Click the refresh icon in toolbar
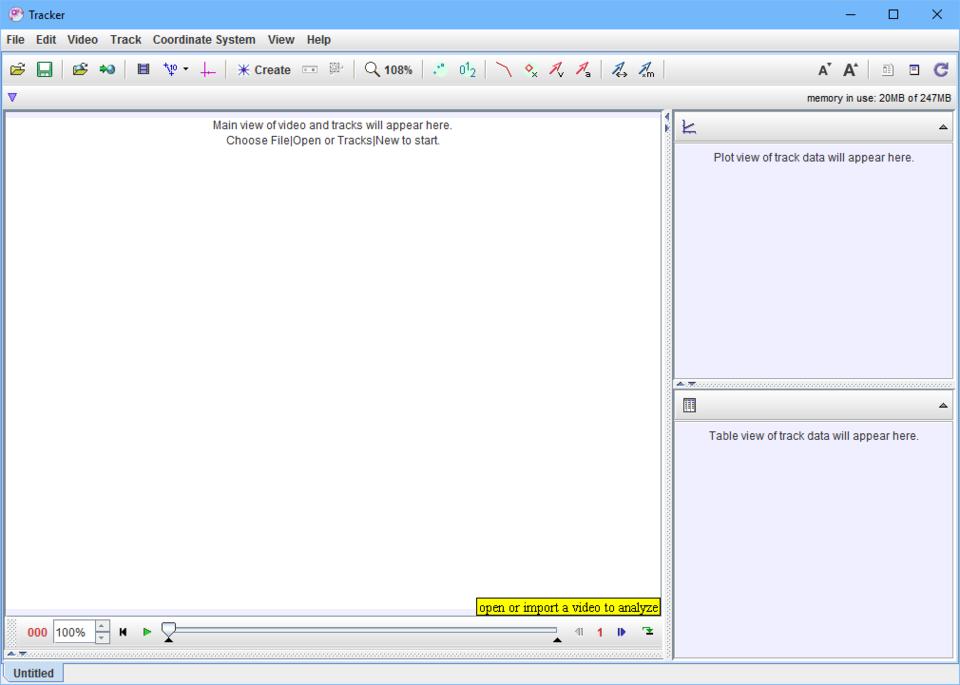This screenshot has width=960, height=685. tap(940, 70)
